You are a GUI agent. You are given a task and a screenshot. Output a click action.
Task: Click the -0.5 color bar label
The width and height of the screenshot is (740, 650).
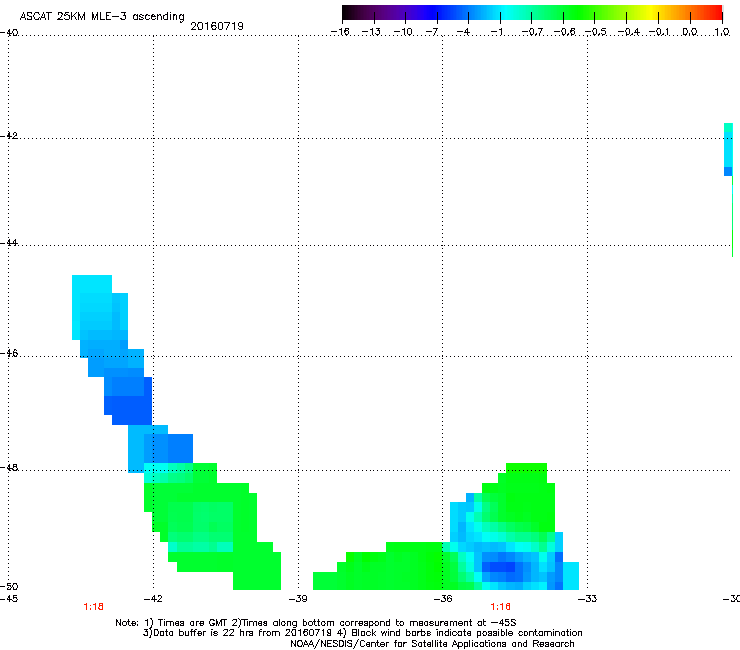[596, 32]
